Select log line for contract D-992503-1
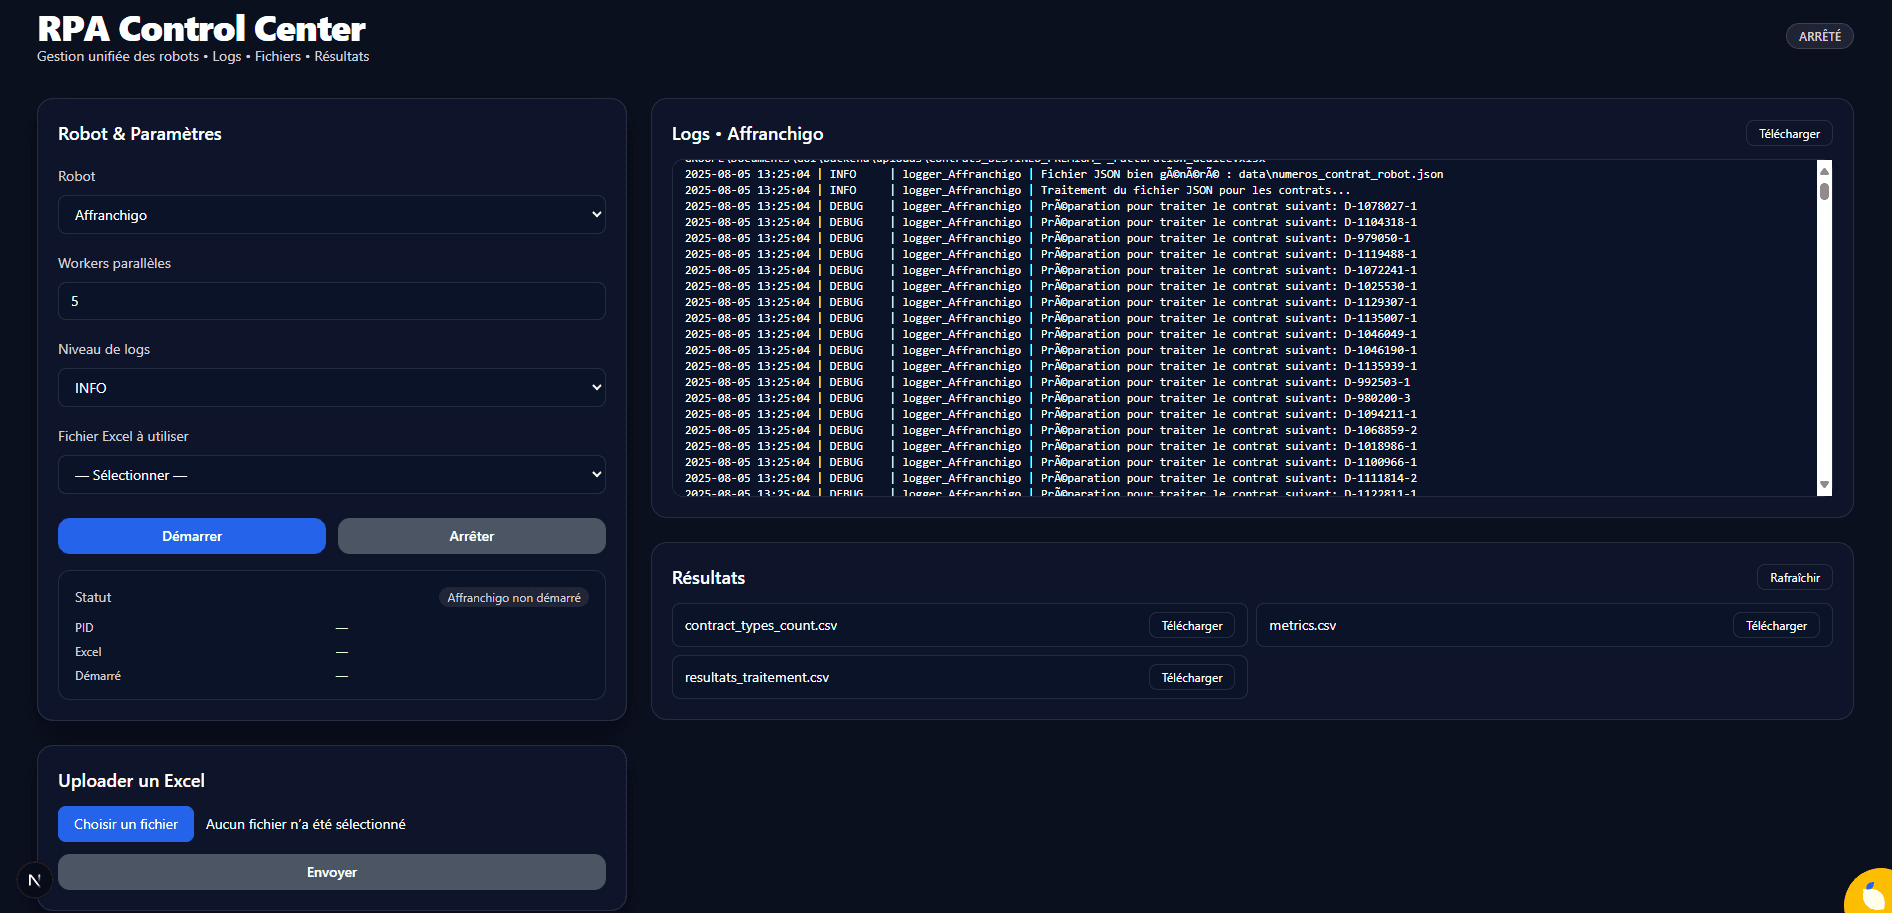Screen dimensions: 1892x913 tap(1048, 382)
